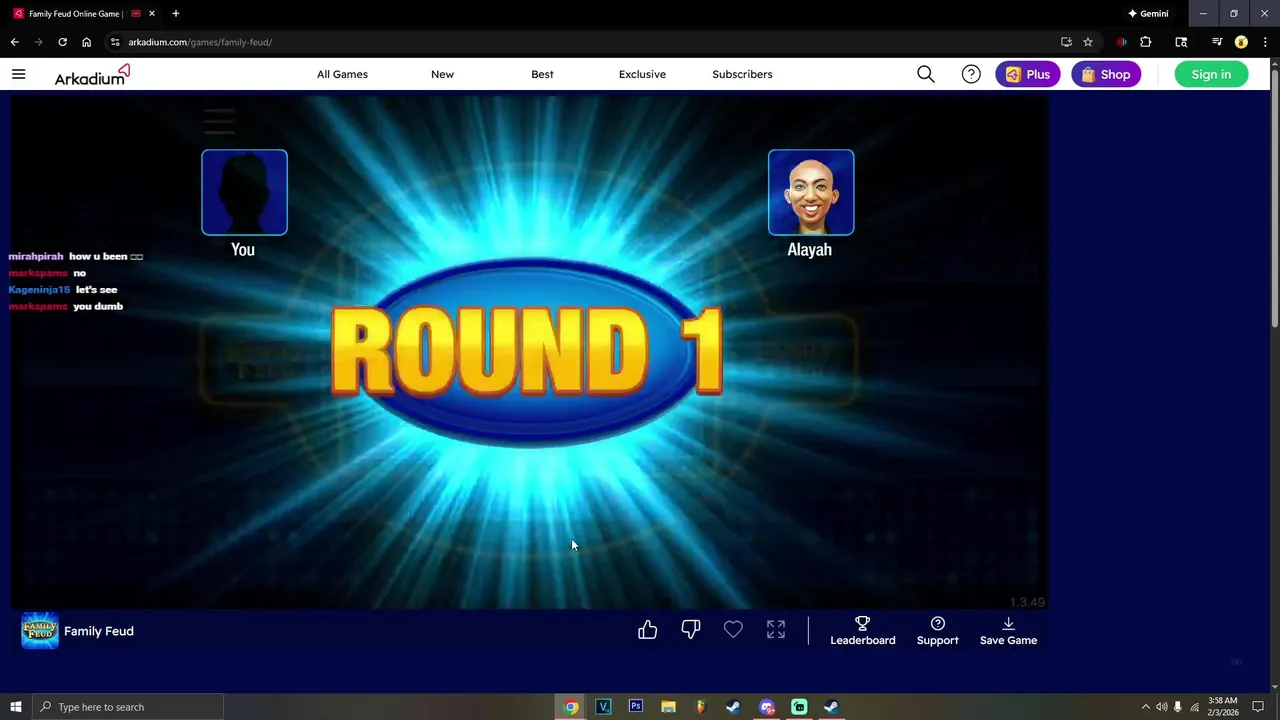Screen dimensions: 1280x720
Task: Open the Shop button
Action: coord(1106,74)
